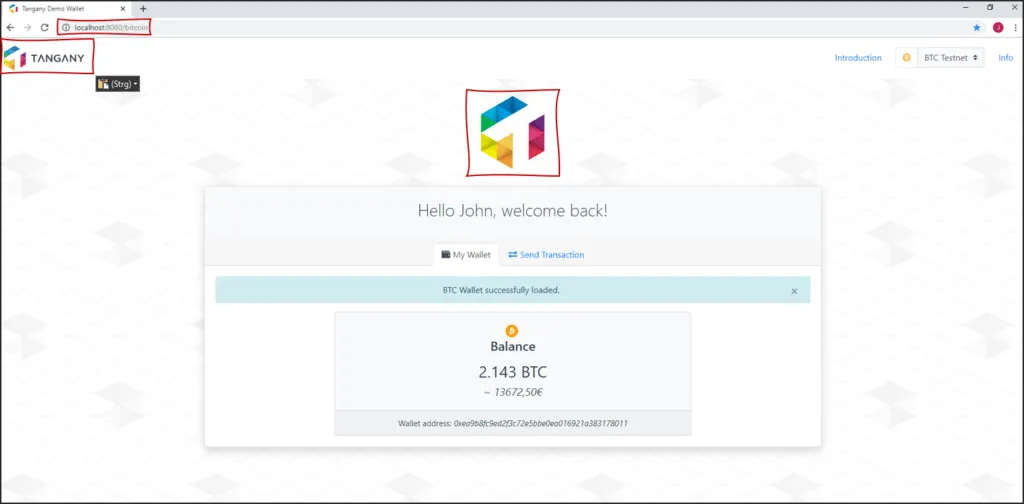
Task: Reload the page with the refresh icon
Action: click(44, 27)
